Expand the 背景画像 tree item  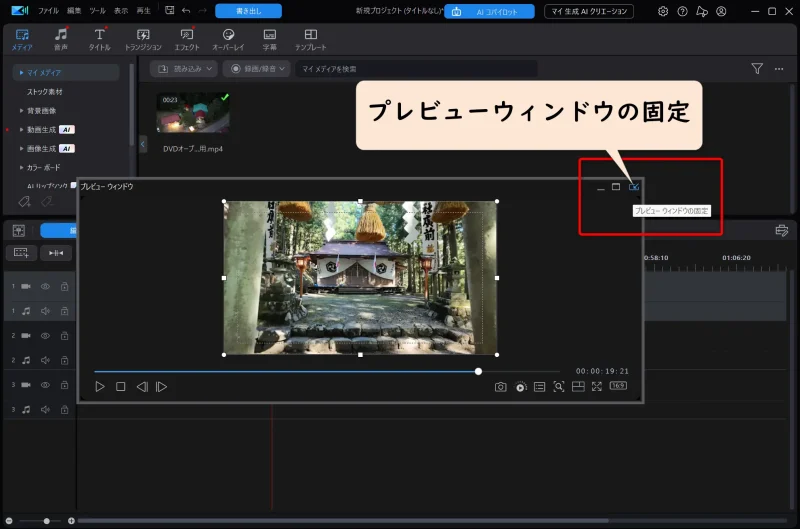[x=21, y=111]
